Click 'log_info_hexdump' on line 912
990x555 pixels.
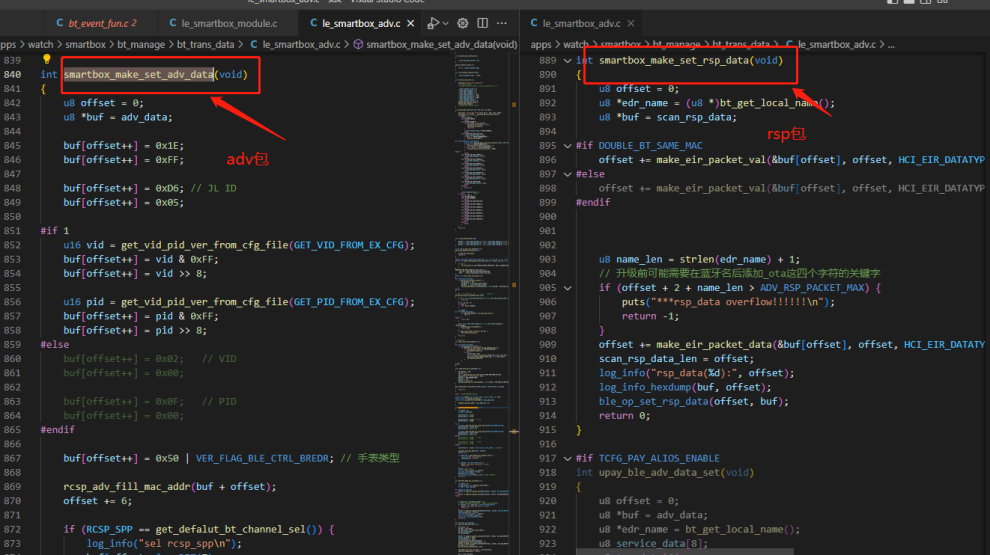pyautogui.click(x=645, y=387)
